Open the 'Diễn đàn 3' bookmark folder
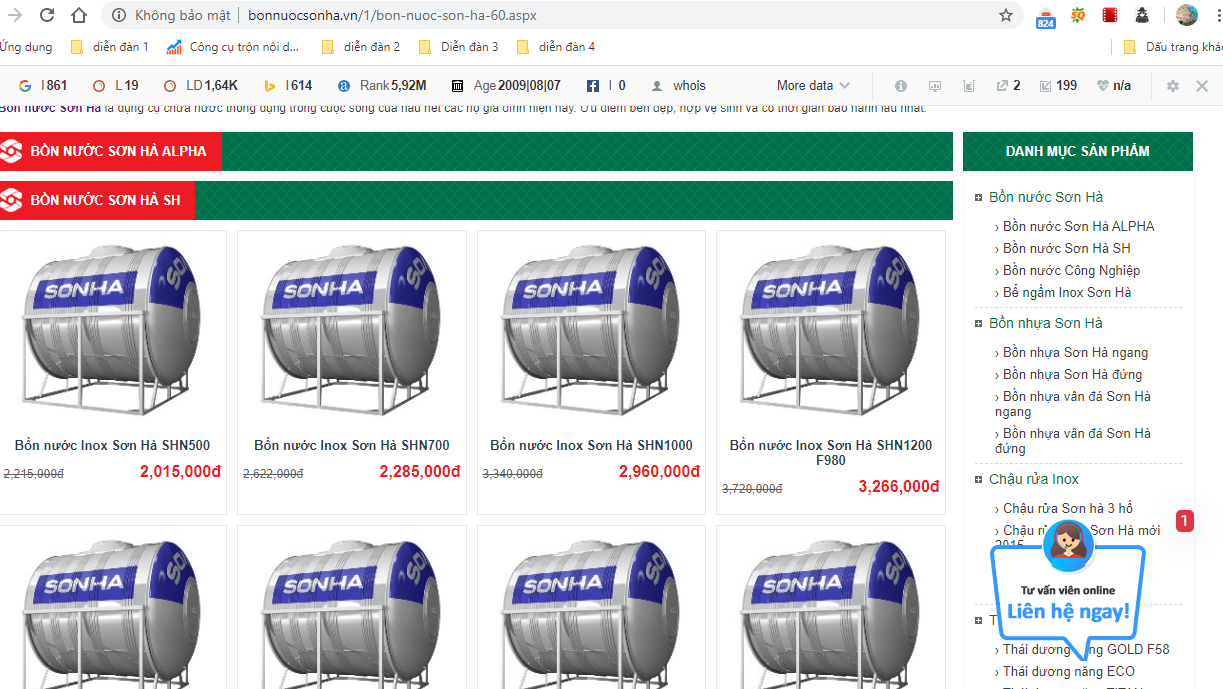Image resolution: width=1223 pixels, height=689 pixels. 458,47
